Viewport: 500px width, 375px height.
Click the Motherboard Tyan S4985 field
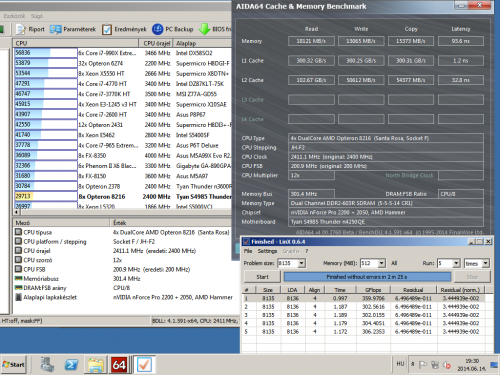pyautogui.click(x=386, y=222)
